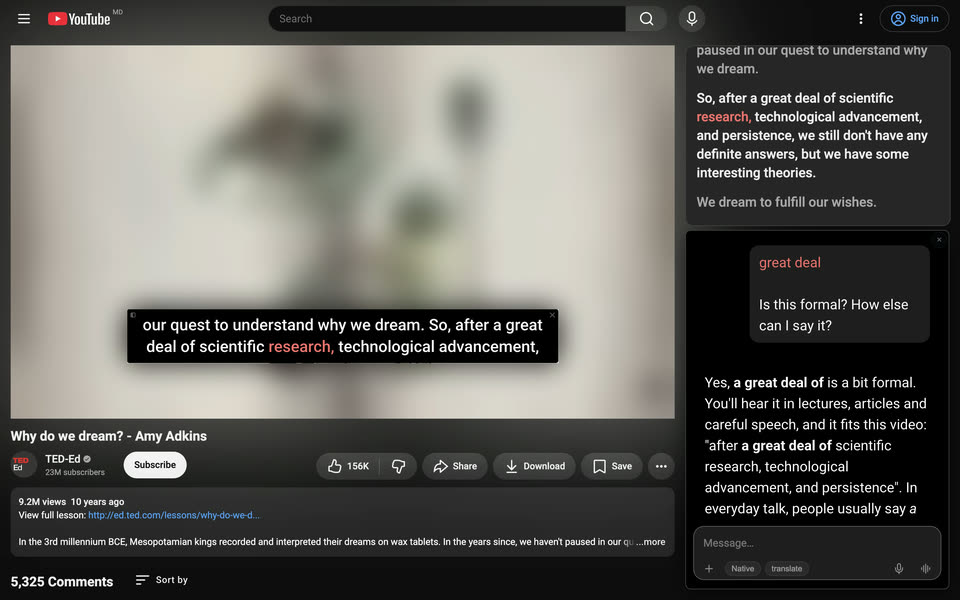The height and width of the screenshot is (600, 960).
Task: Save the video to a playlist
Action: [612, 466]
